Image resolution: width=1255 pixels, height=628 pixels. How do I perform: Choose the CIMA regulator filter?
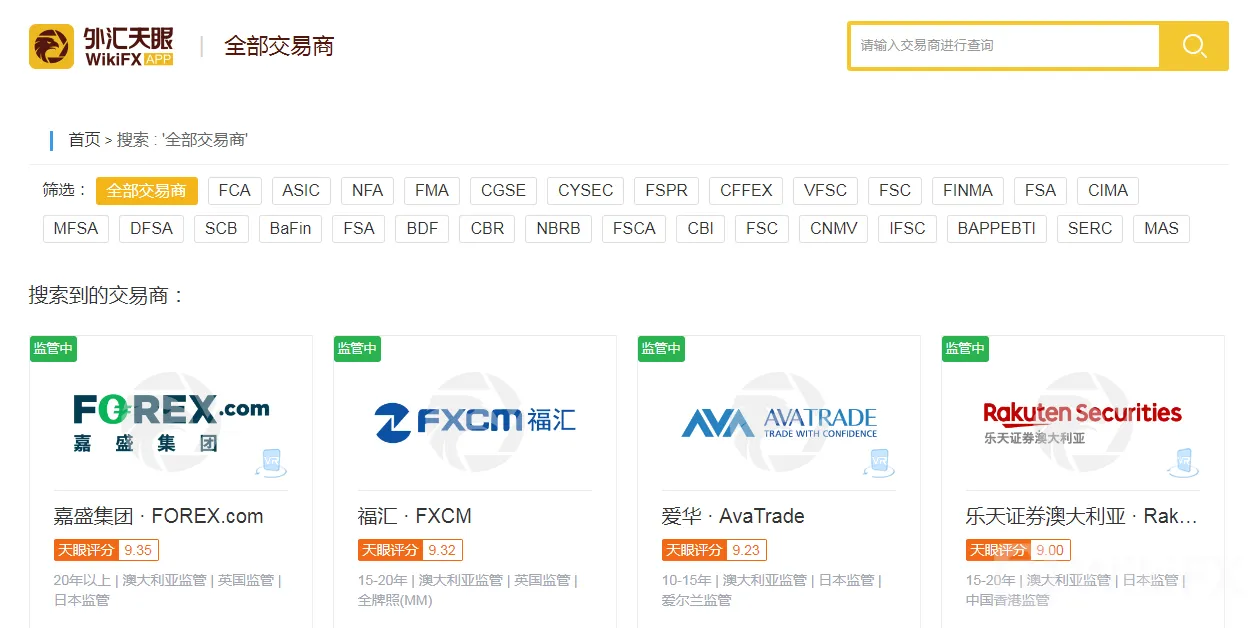[x=1108, y=191]
